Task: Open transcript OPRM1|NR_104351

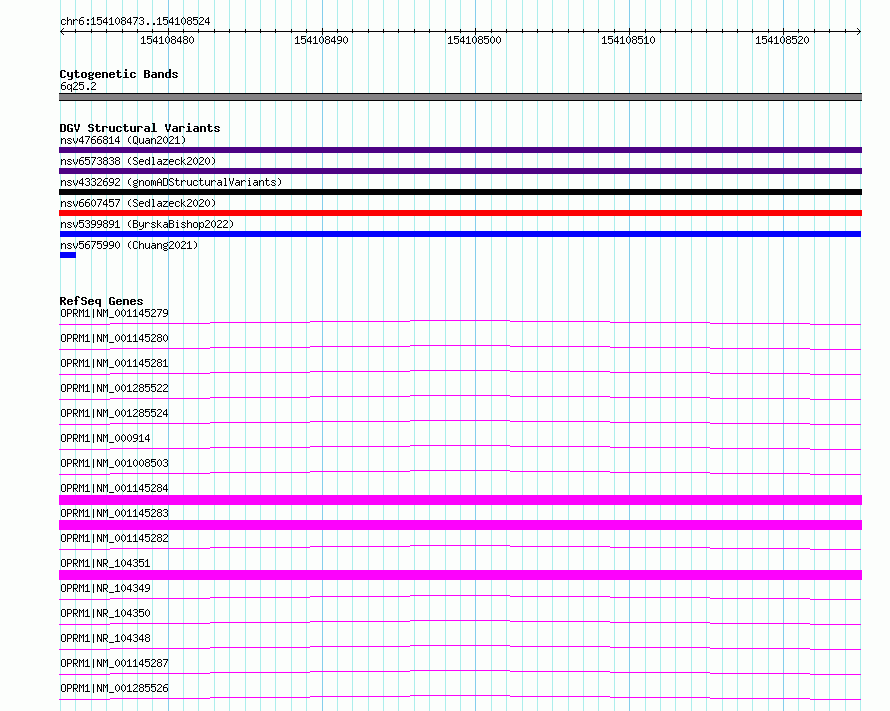Action: tap(105, 563)
